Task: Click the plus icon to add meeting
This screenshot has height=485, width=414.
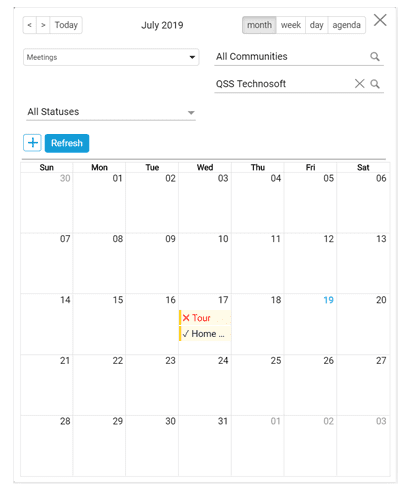Action: click(32, 143)
